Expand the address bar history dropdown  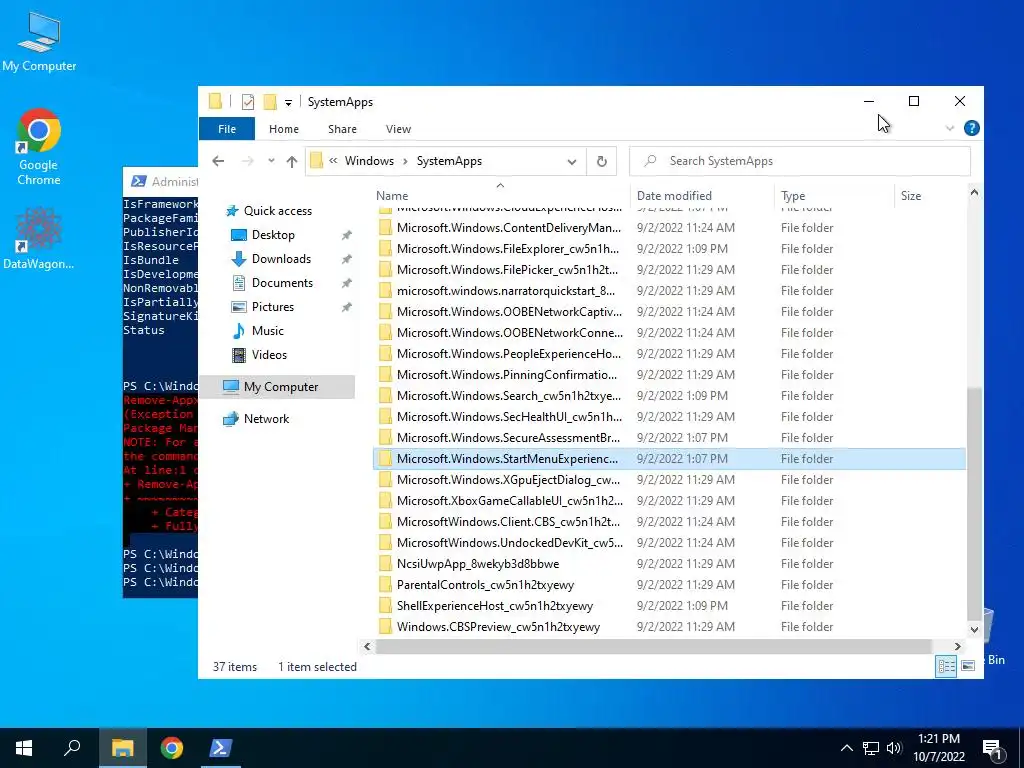click(x=571, y=161)
